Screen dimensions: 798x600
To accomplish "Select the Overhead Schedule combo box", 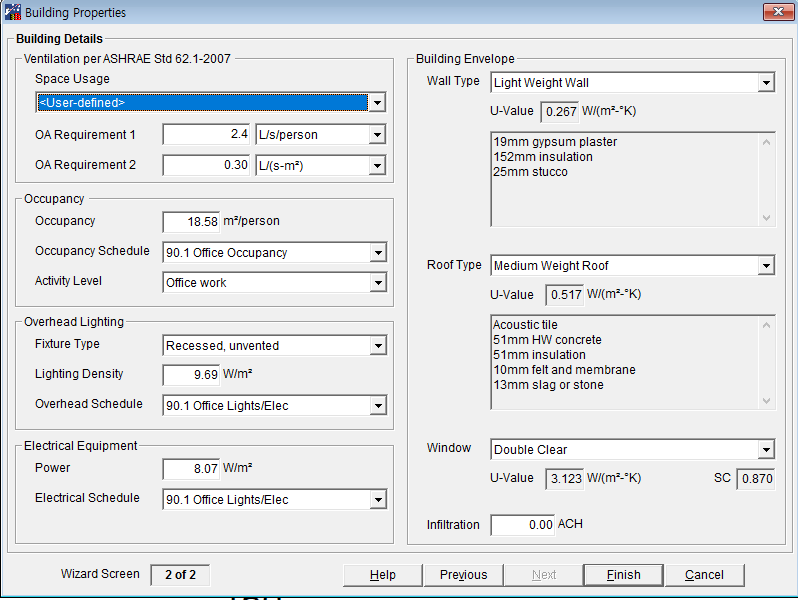I will (x=274, y=405).
